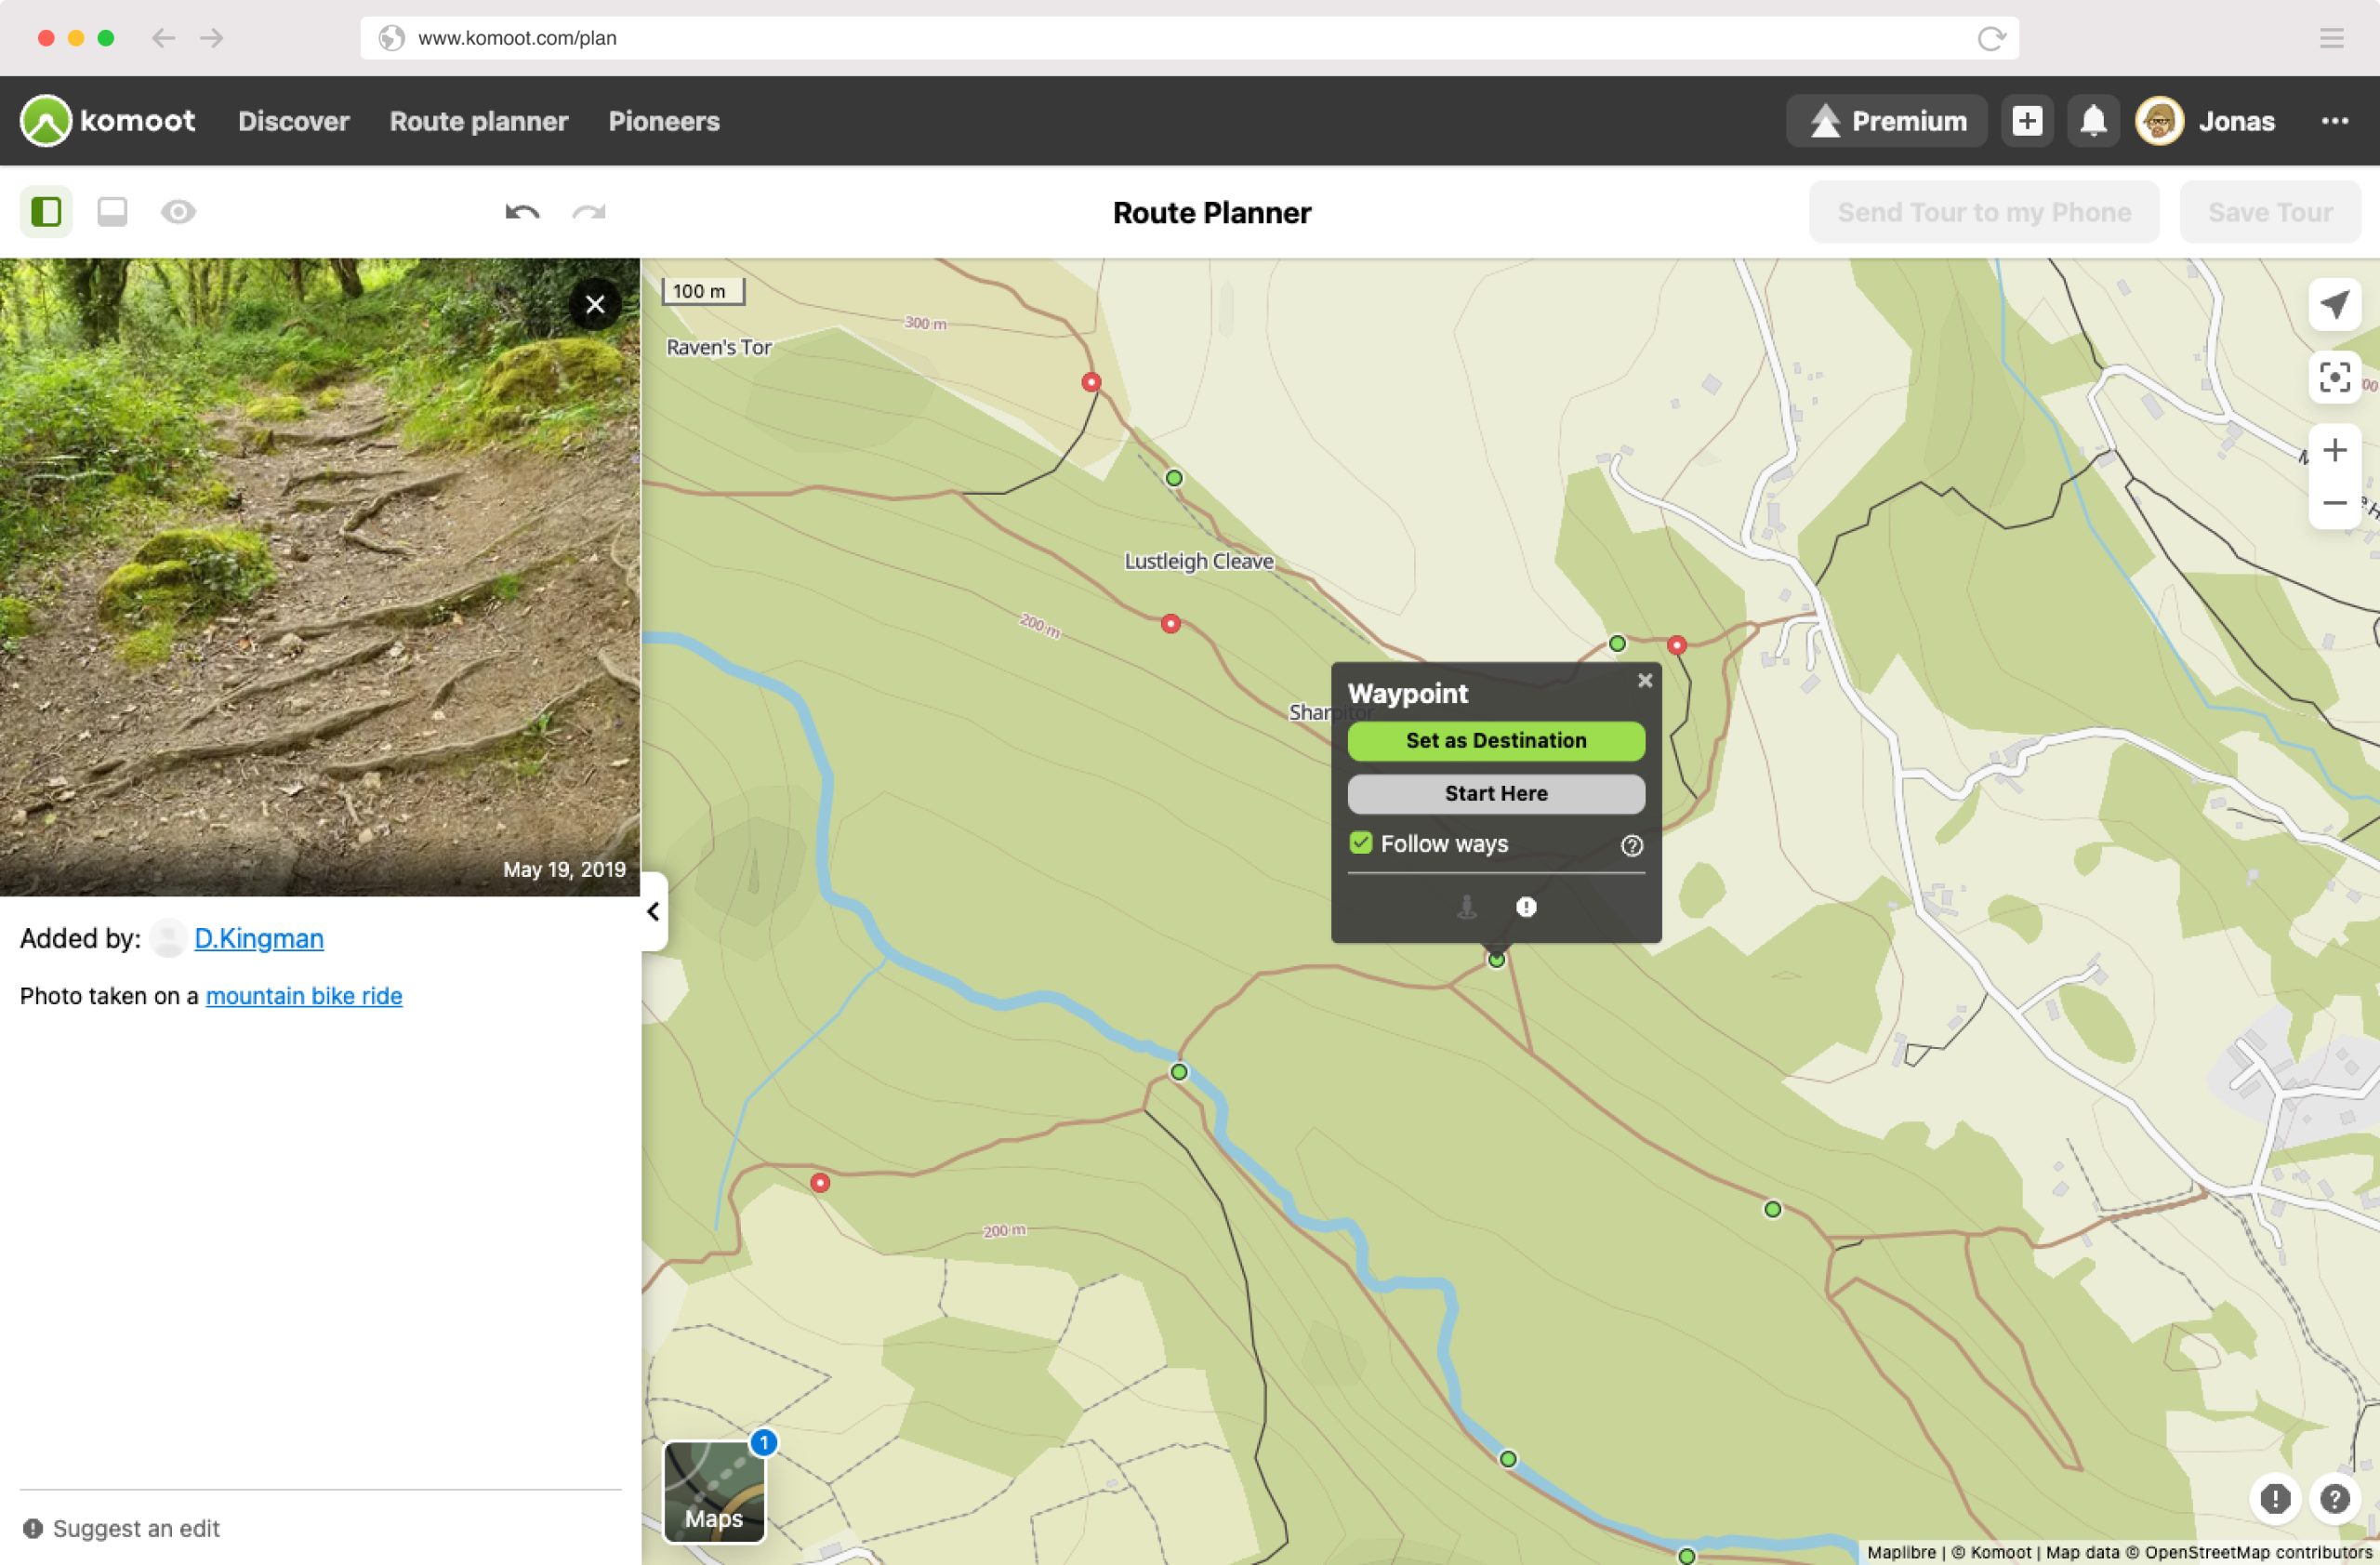
Task: Go to the Pioneers page
Action: (x=664, y=121)
